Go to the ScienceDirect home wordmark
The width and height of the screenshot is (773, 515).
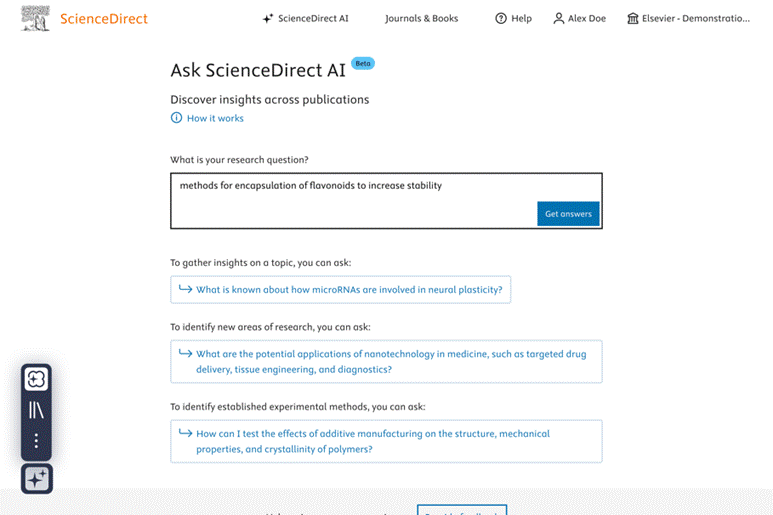[x=103, y=19]
